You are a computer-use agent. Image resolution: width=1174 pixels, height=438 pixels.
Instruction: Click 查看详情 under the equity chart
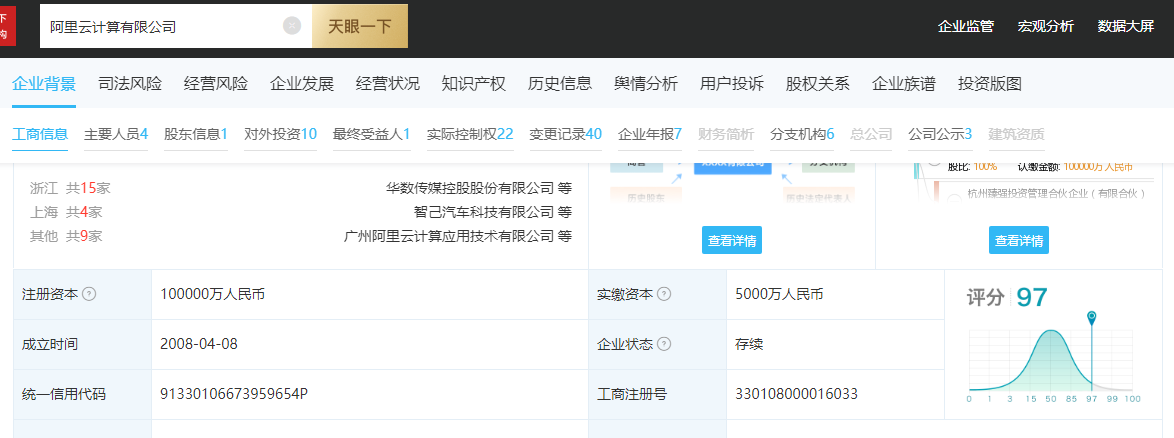click(1019, 240)
